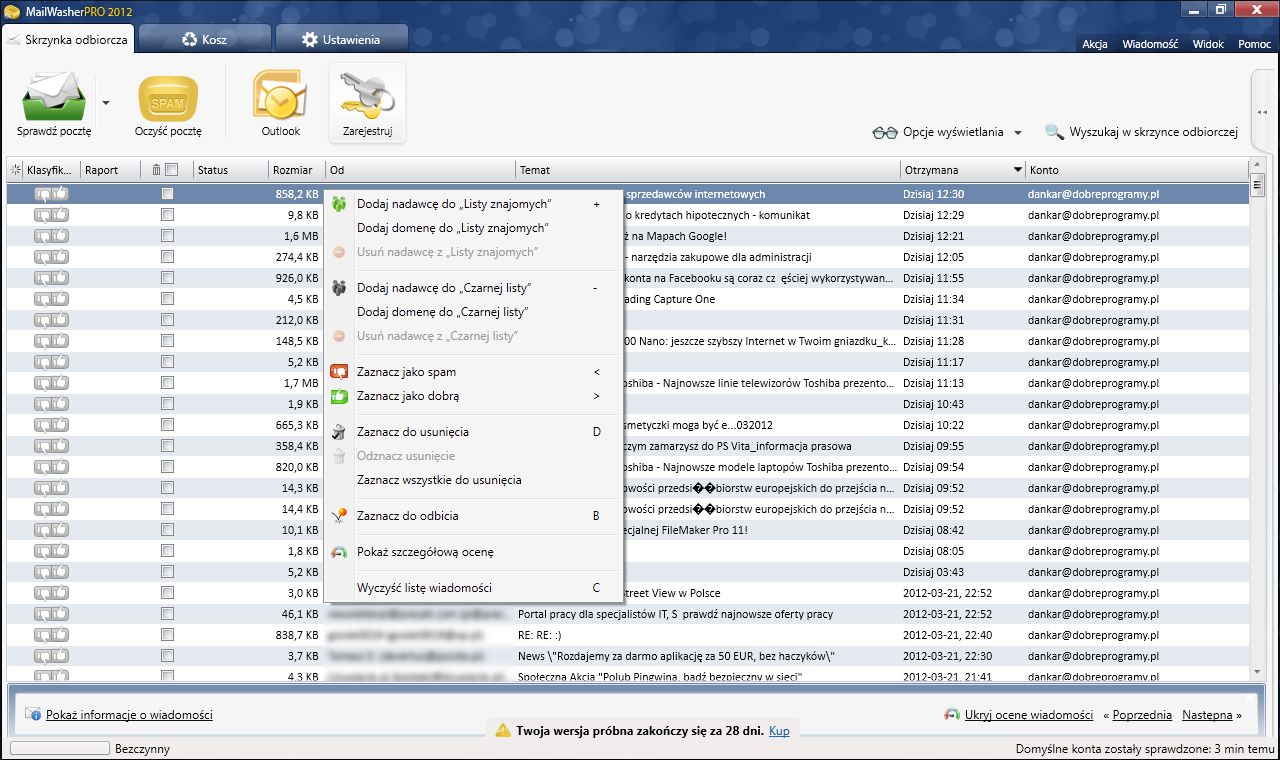The image size is (1280, 760).
Task: Select Pokaż szczegółową ocenę in context menu
Action: pos(473,552)
